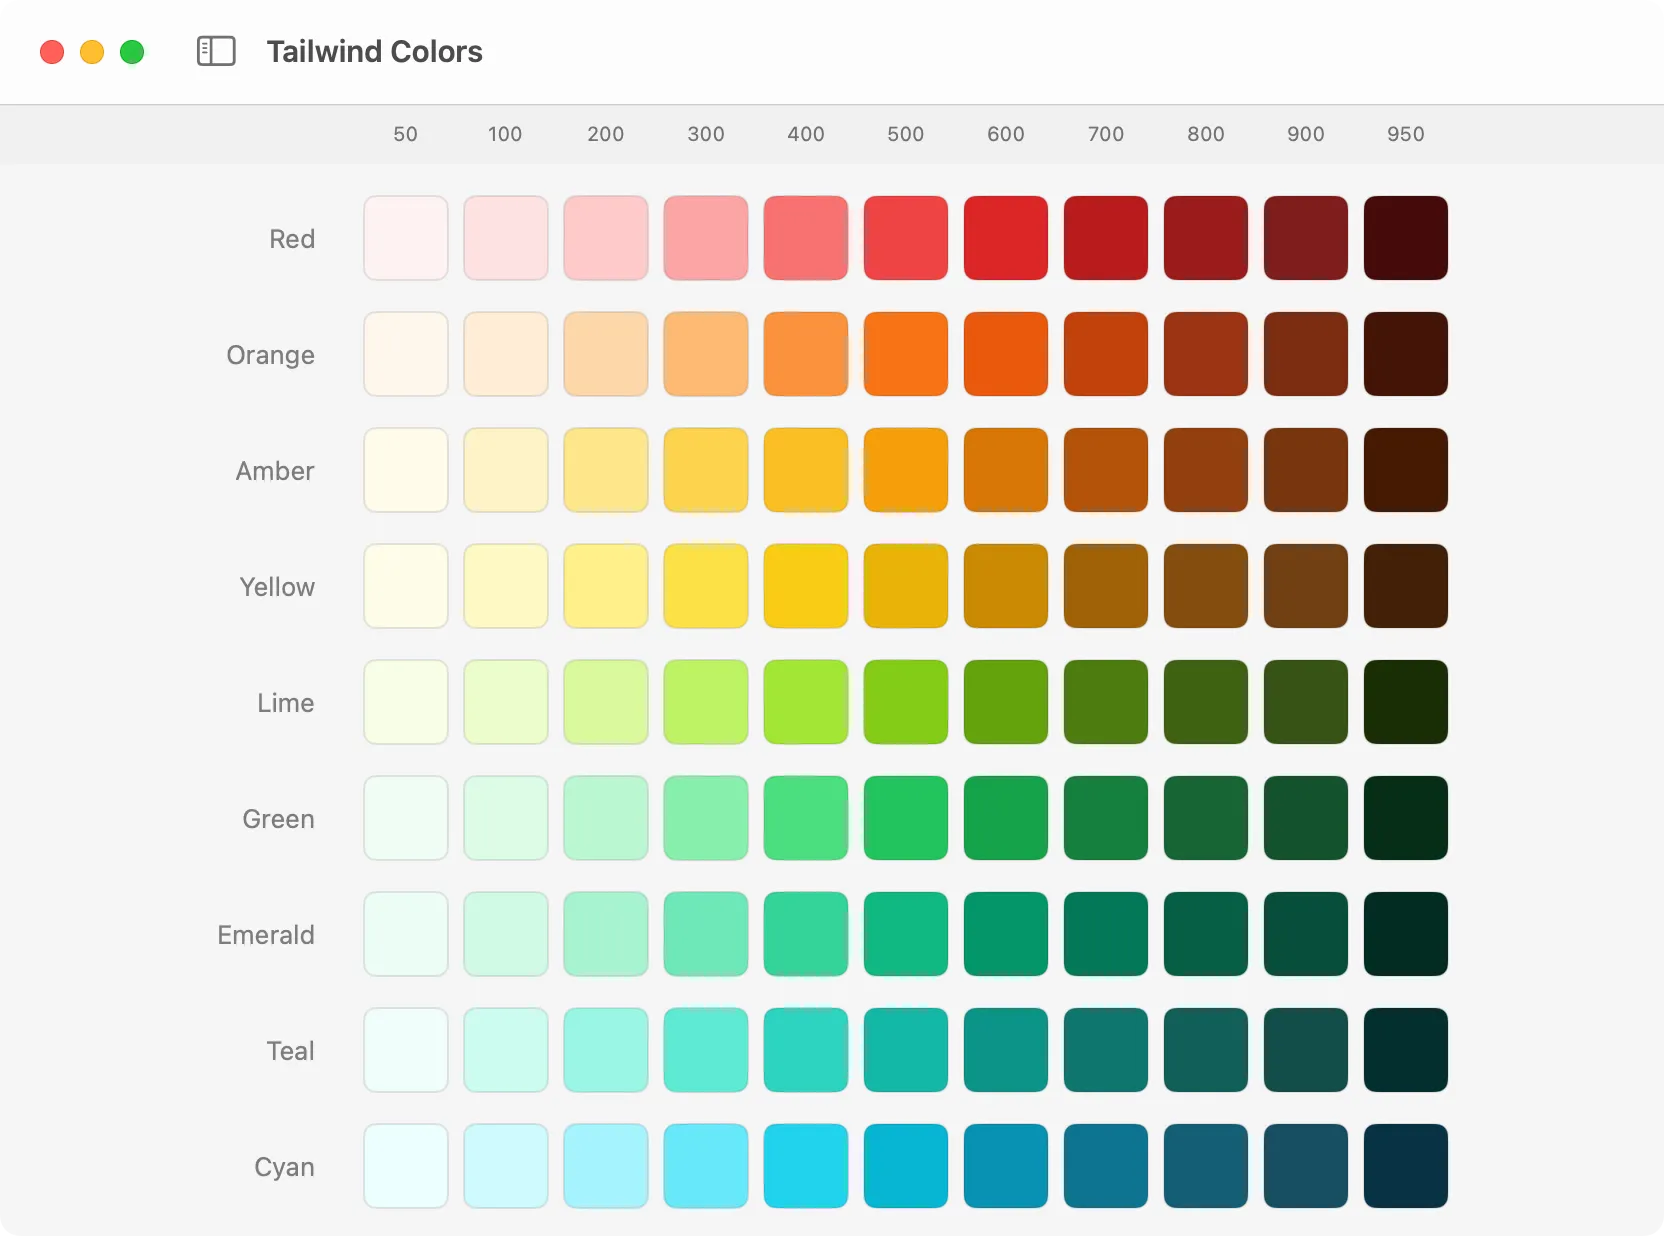Click the Emerald row label

tap(266, 935)
